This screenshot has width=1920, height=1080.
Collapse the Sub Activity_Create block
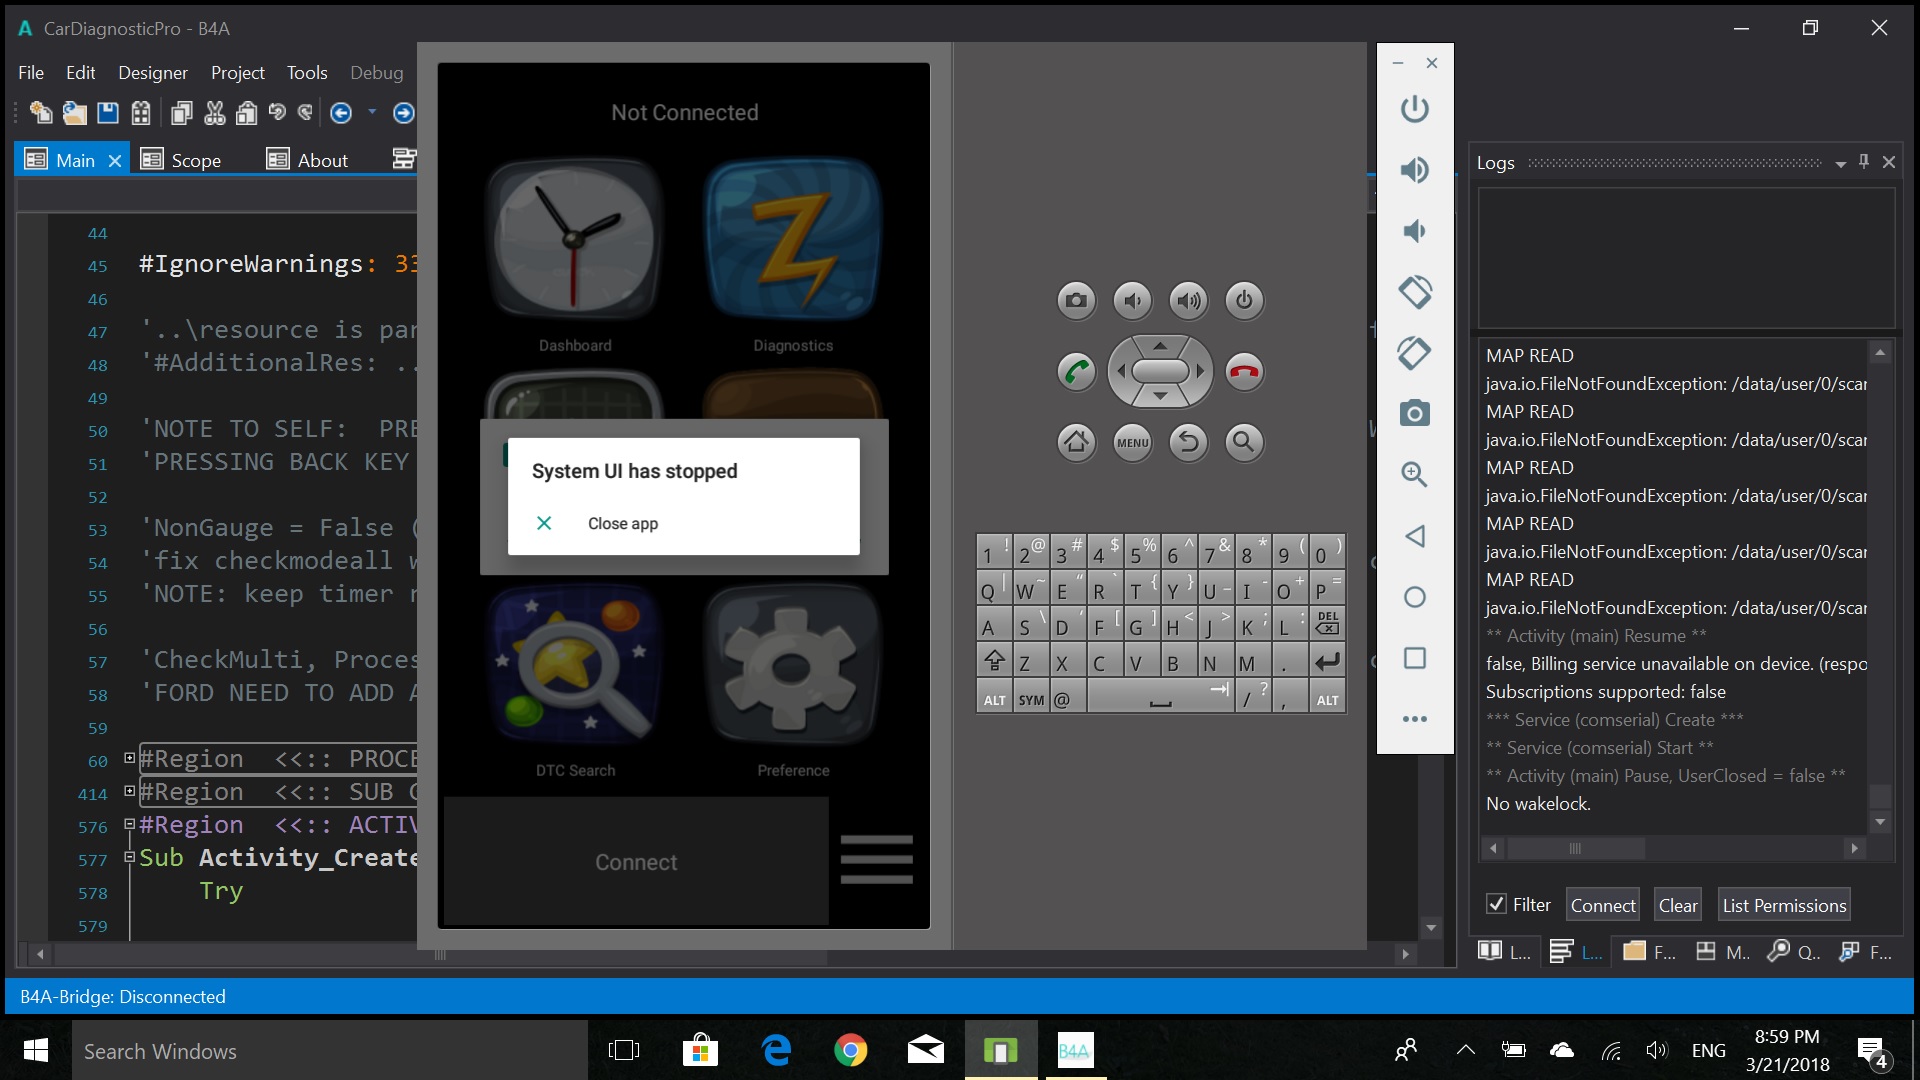point(129,857)
